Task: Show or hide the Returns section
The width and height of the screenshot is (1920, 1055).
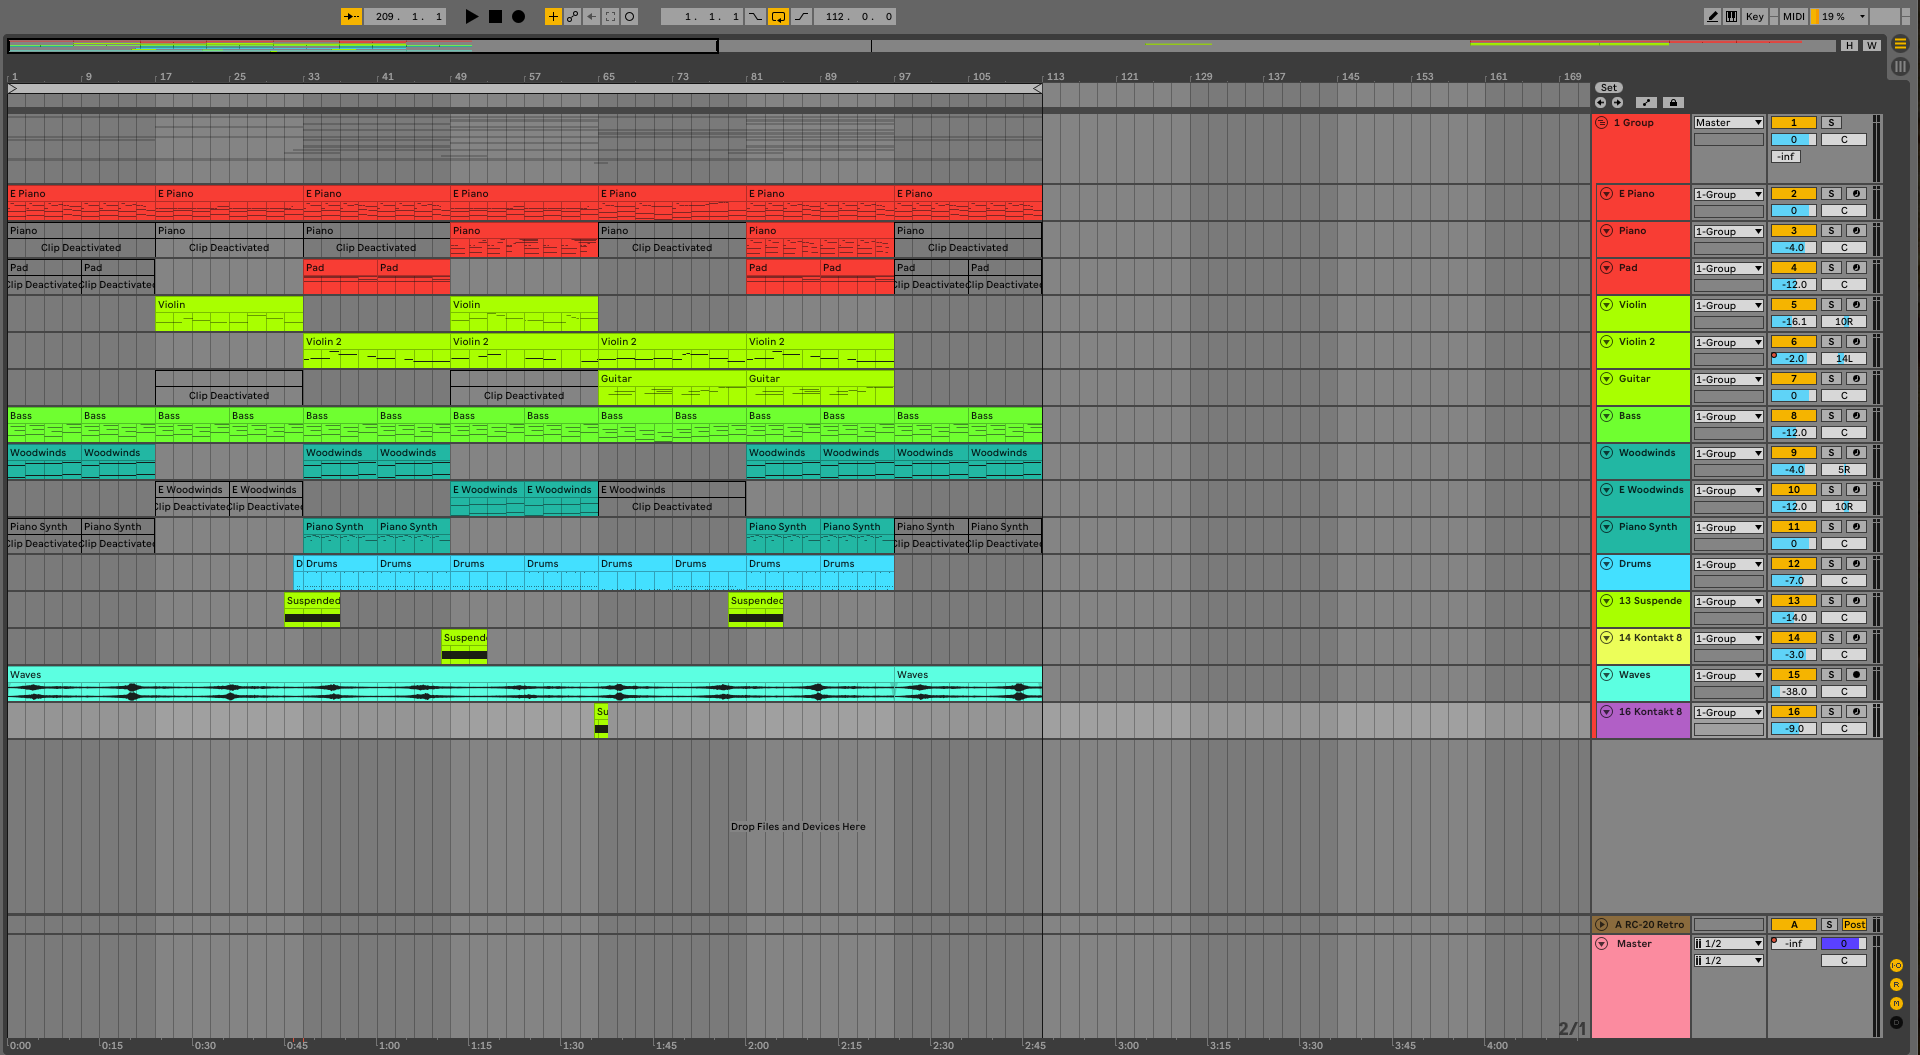Action: 1896,985
